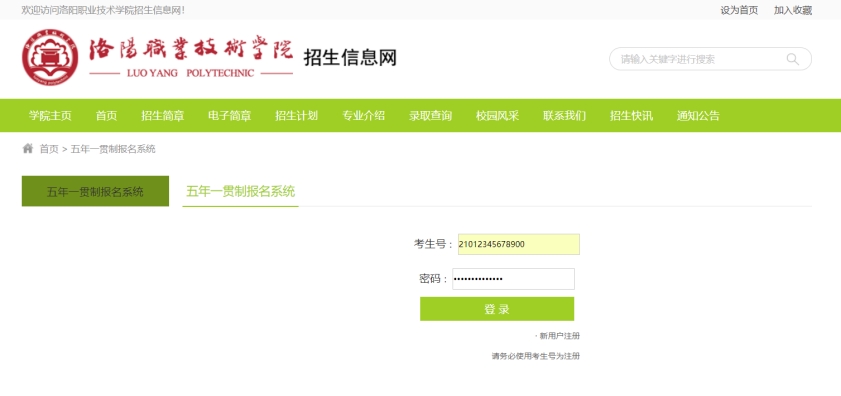Screen dimensions: 841x396
Task: Open the 招生简章 menu item
Action: [x=163, y=115]
